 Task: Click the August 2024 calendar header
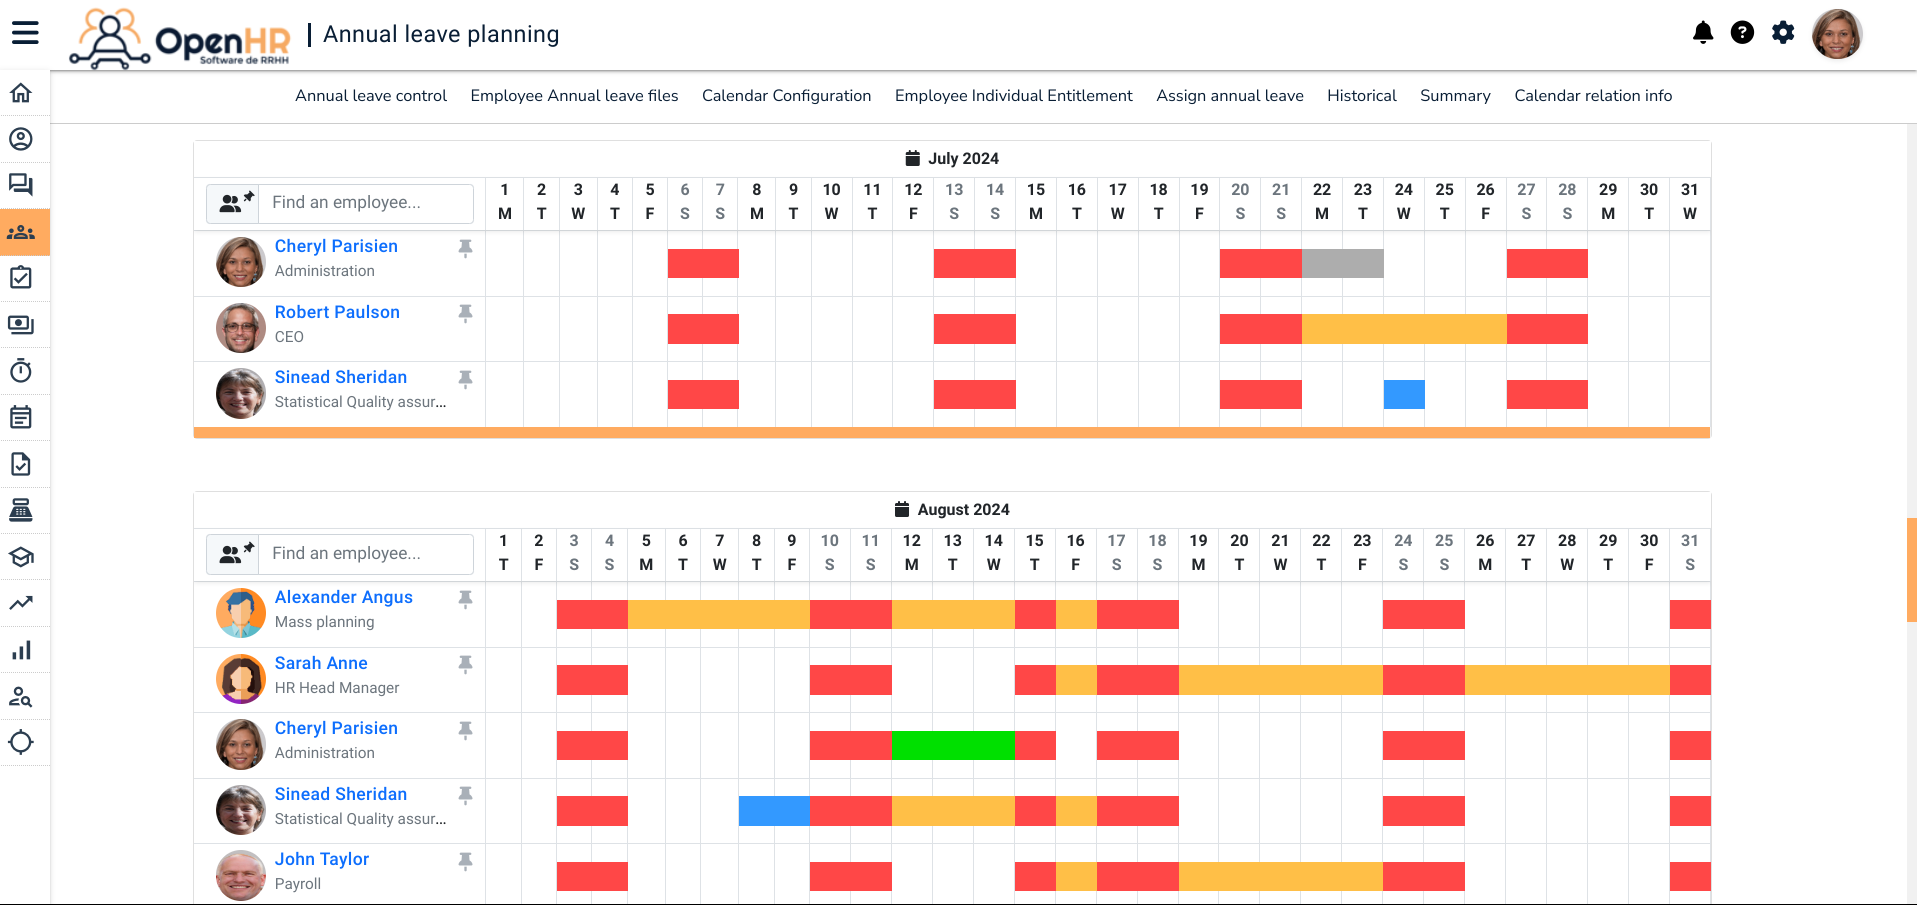952,510
